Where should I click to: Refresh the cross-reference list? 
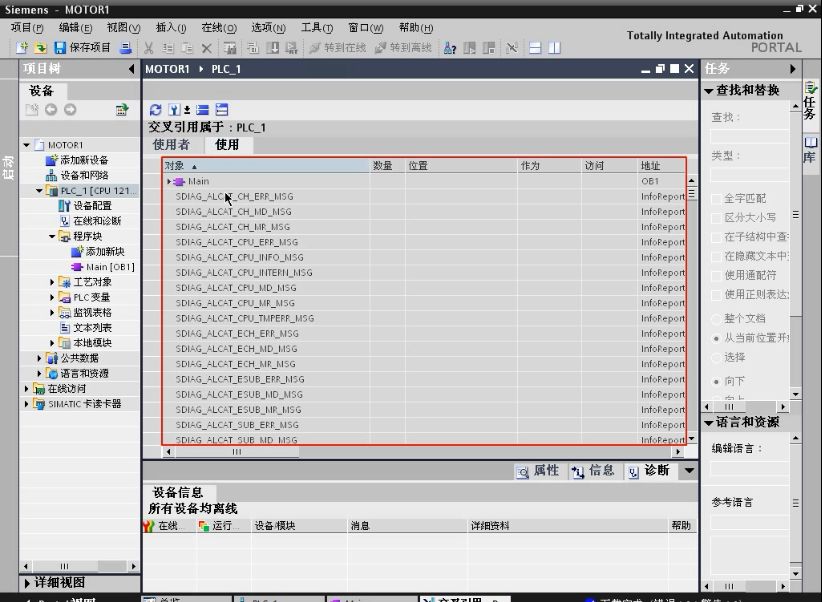(156, 110)
